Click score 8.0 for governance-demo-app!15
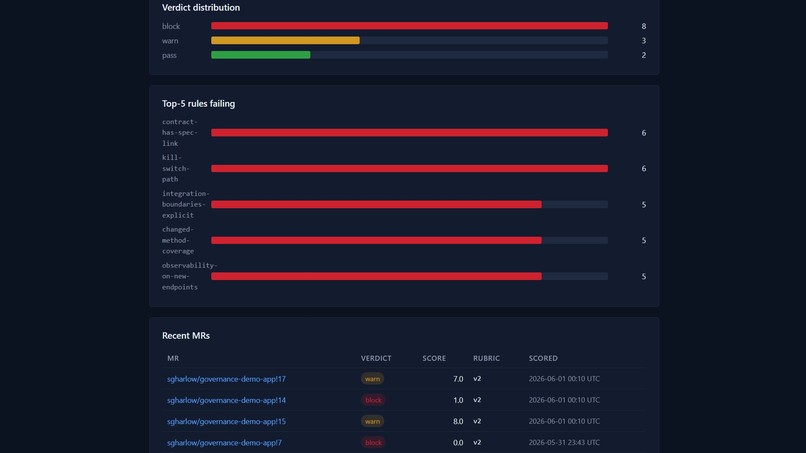Image resolution: width=806 pixels, height=453 pixels. tap(458, 421)
